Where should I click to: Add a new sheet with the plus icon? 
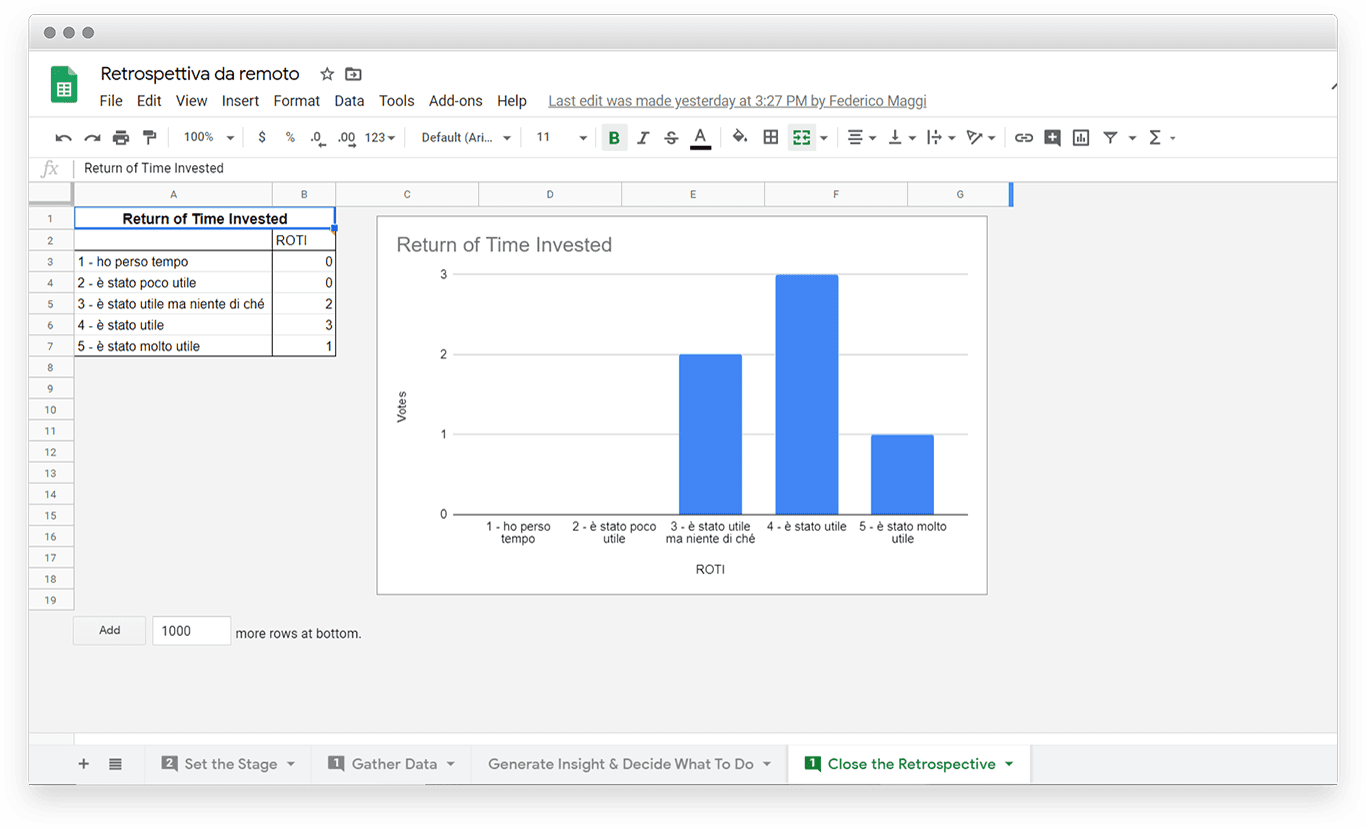coord(84,764)
